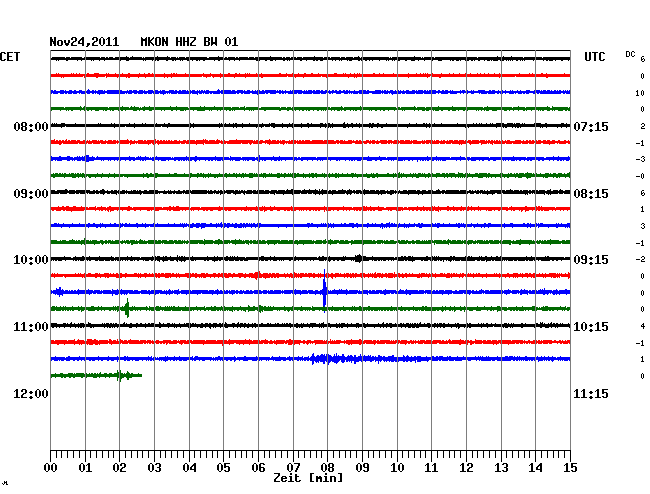Click minute tick label 01

(x=85, y=468)
